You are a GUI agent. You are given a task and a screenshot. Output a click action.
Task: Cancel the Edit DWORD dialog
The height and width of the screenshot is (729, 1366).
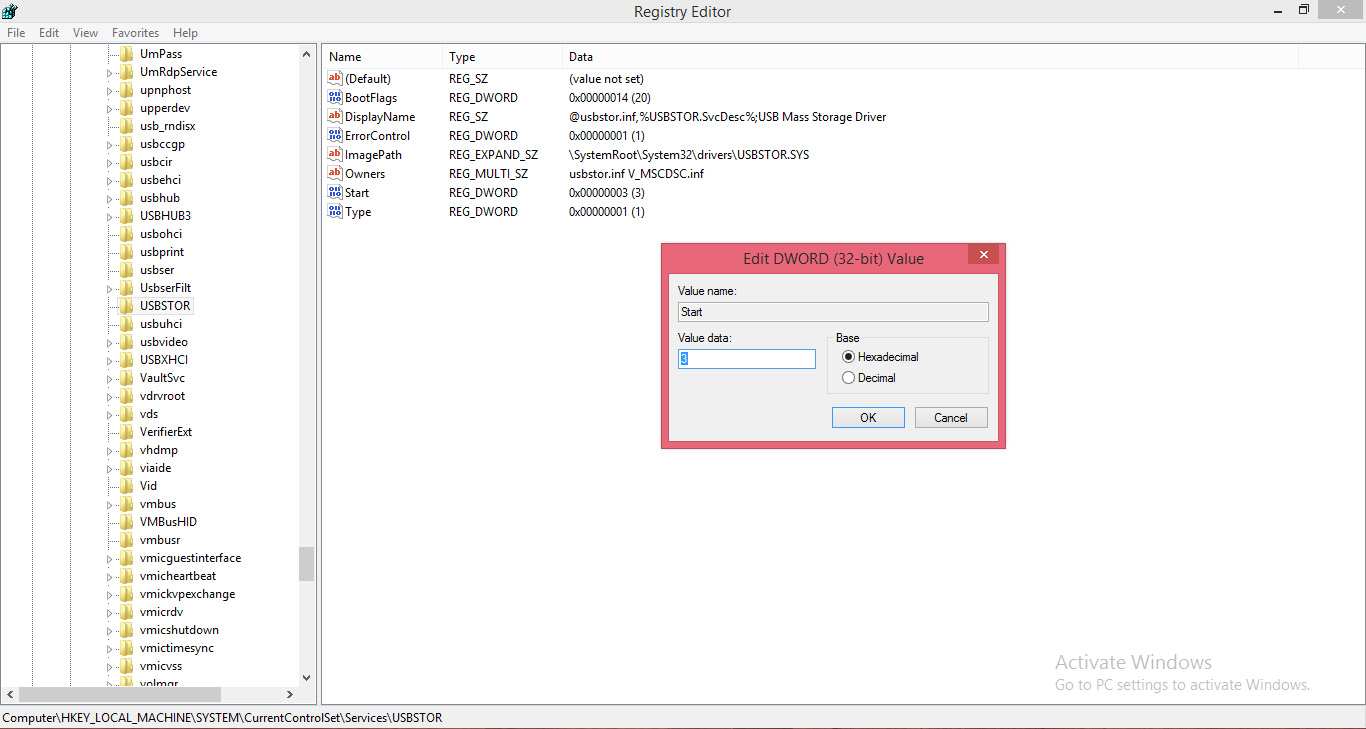(950, 417)
